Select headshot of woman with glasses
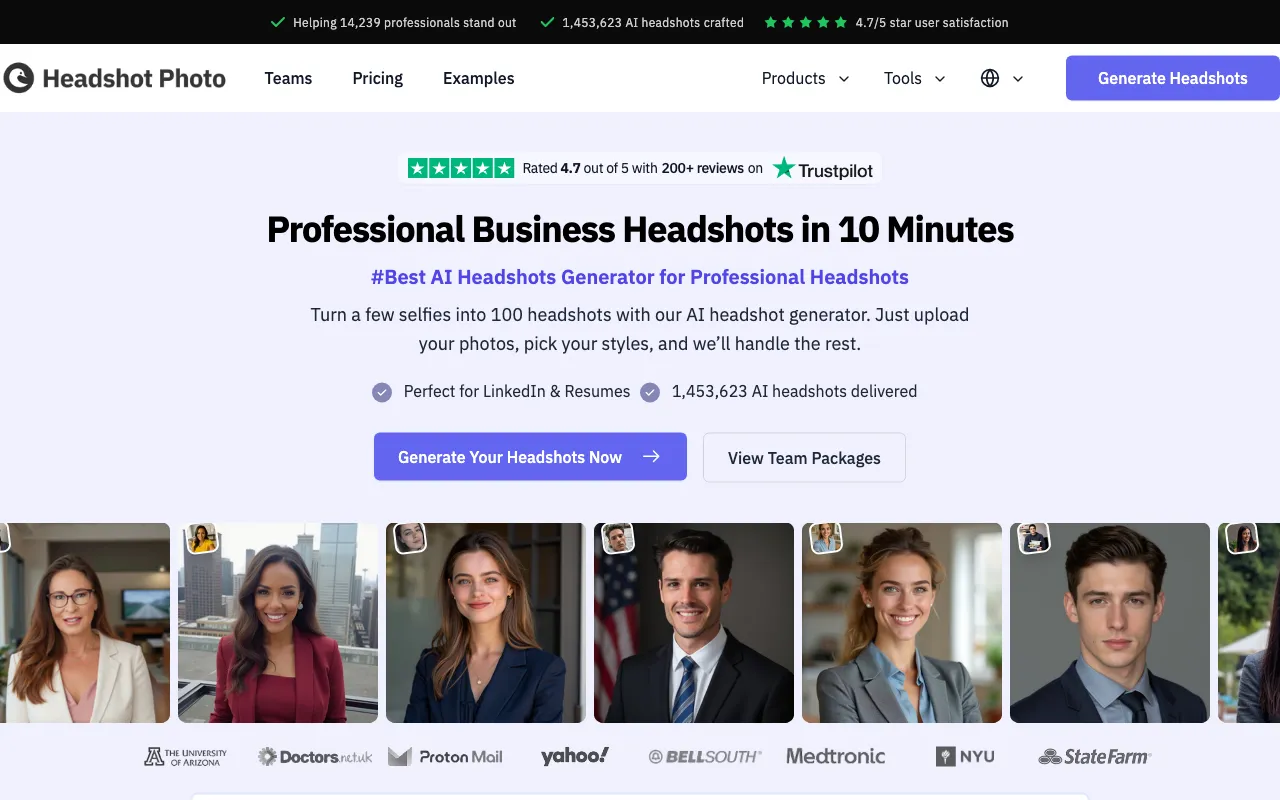The height and width of the screenshot is (800, 1280). click(x=85, y=623)
